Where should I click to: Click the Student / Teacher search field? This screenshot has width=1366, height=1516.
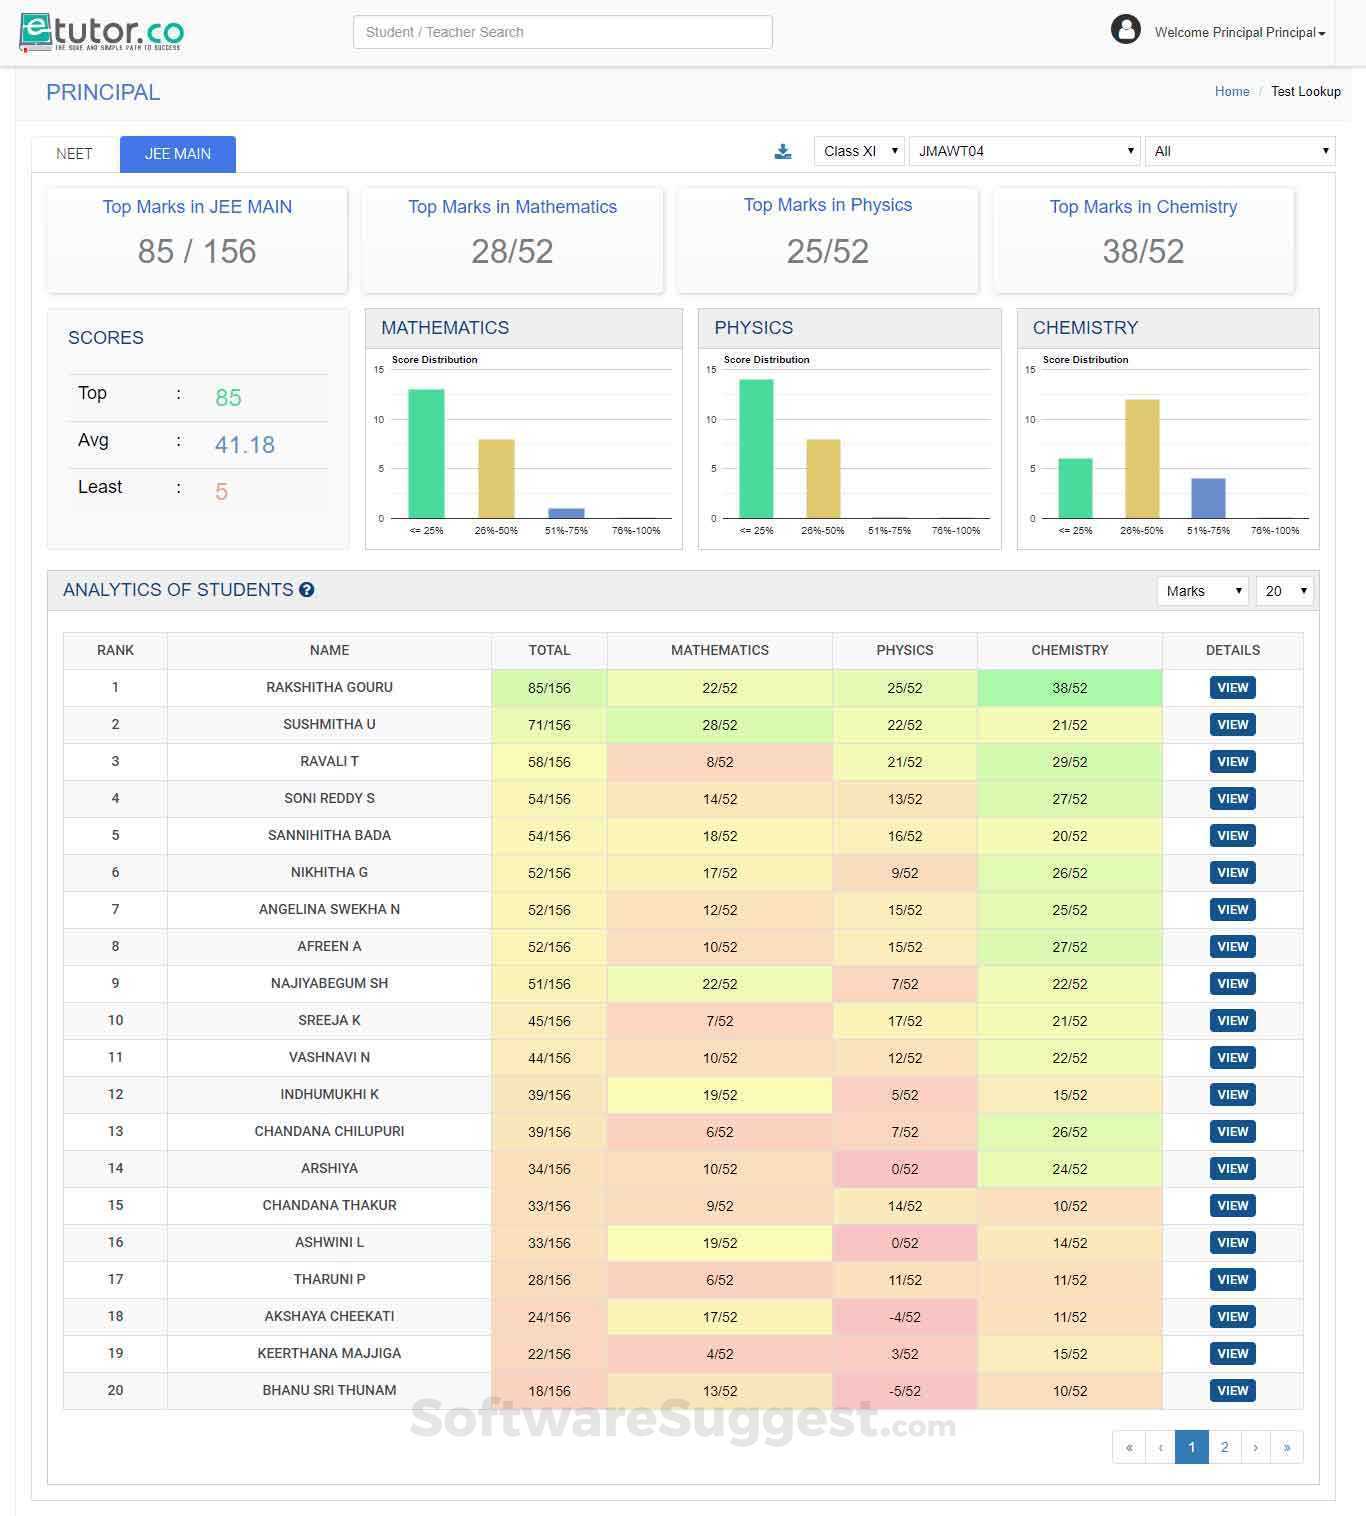tap(562, 31)
